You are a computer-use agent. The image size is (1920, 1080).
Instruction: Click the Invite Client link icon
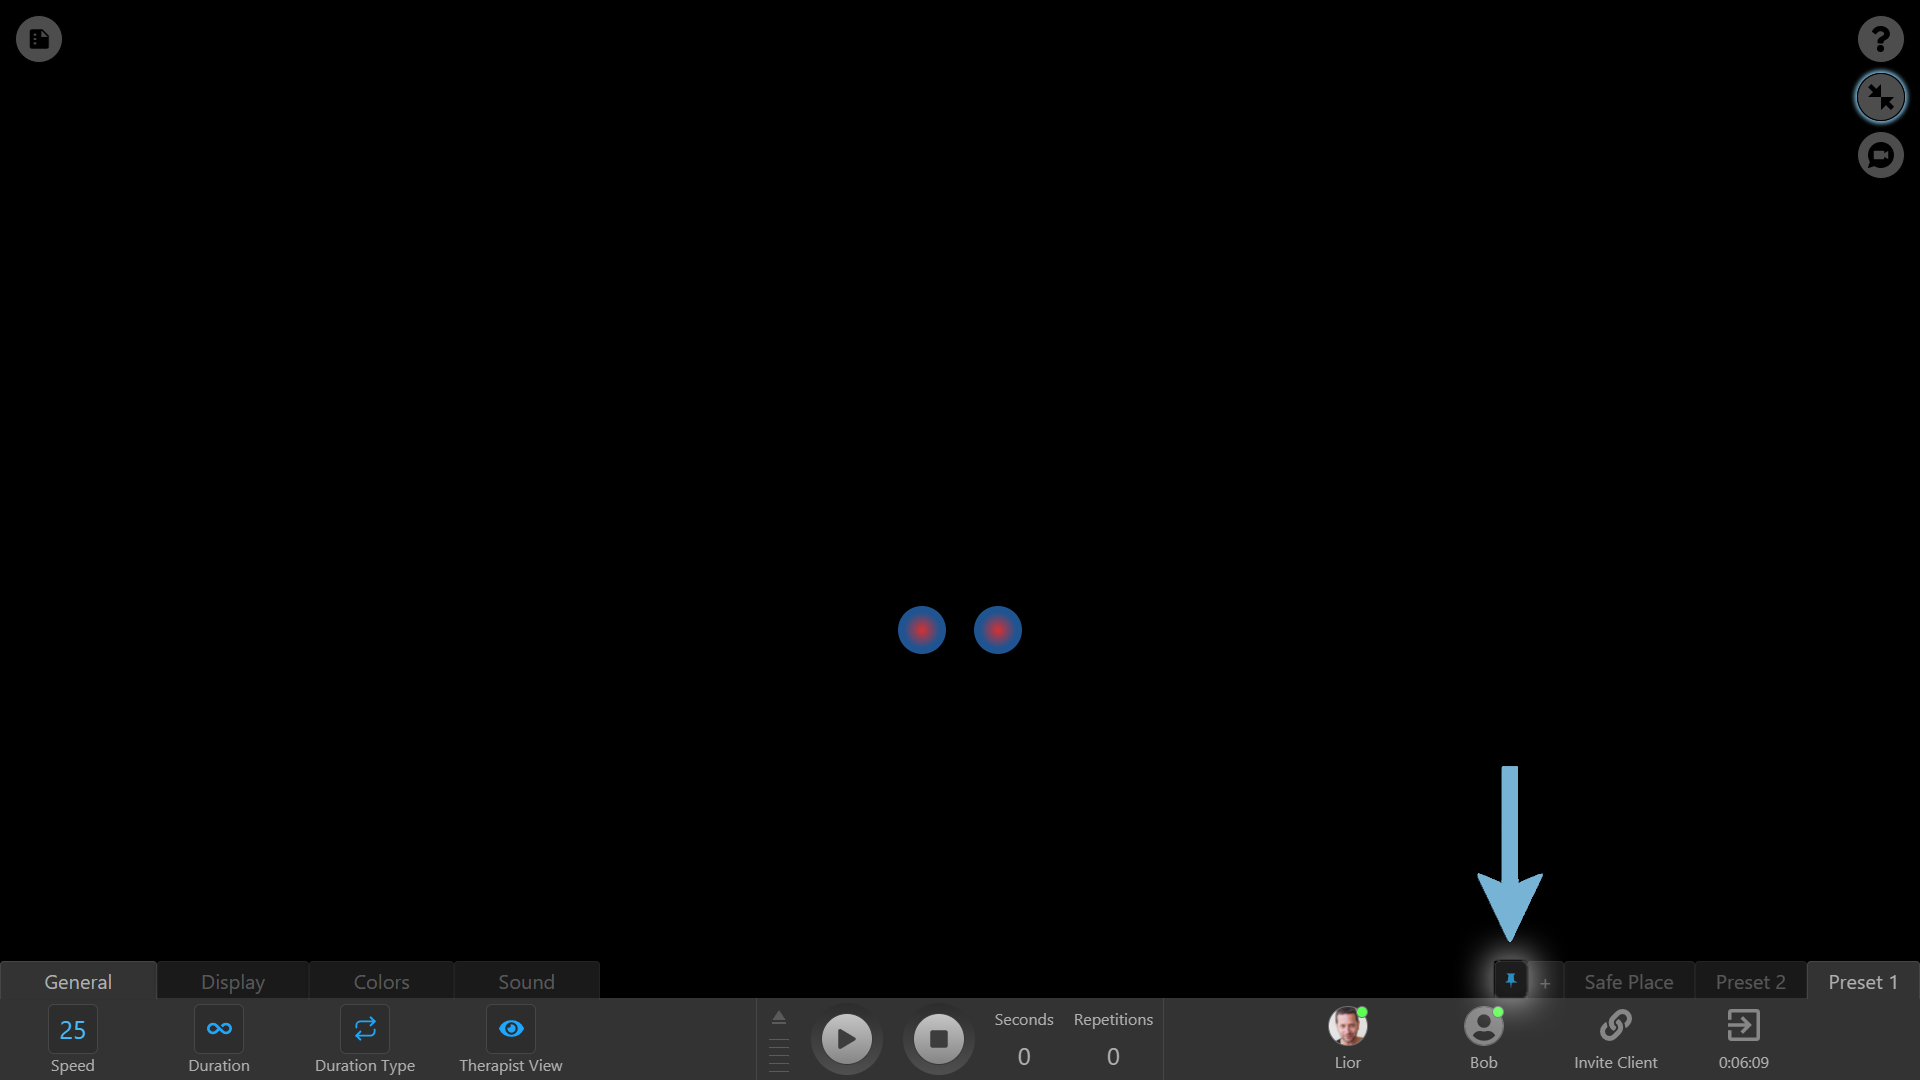pos(1615,1026)
